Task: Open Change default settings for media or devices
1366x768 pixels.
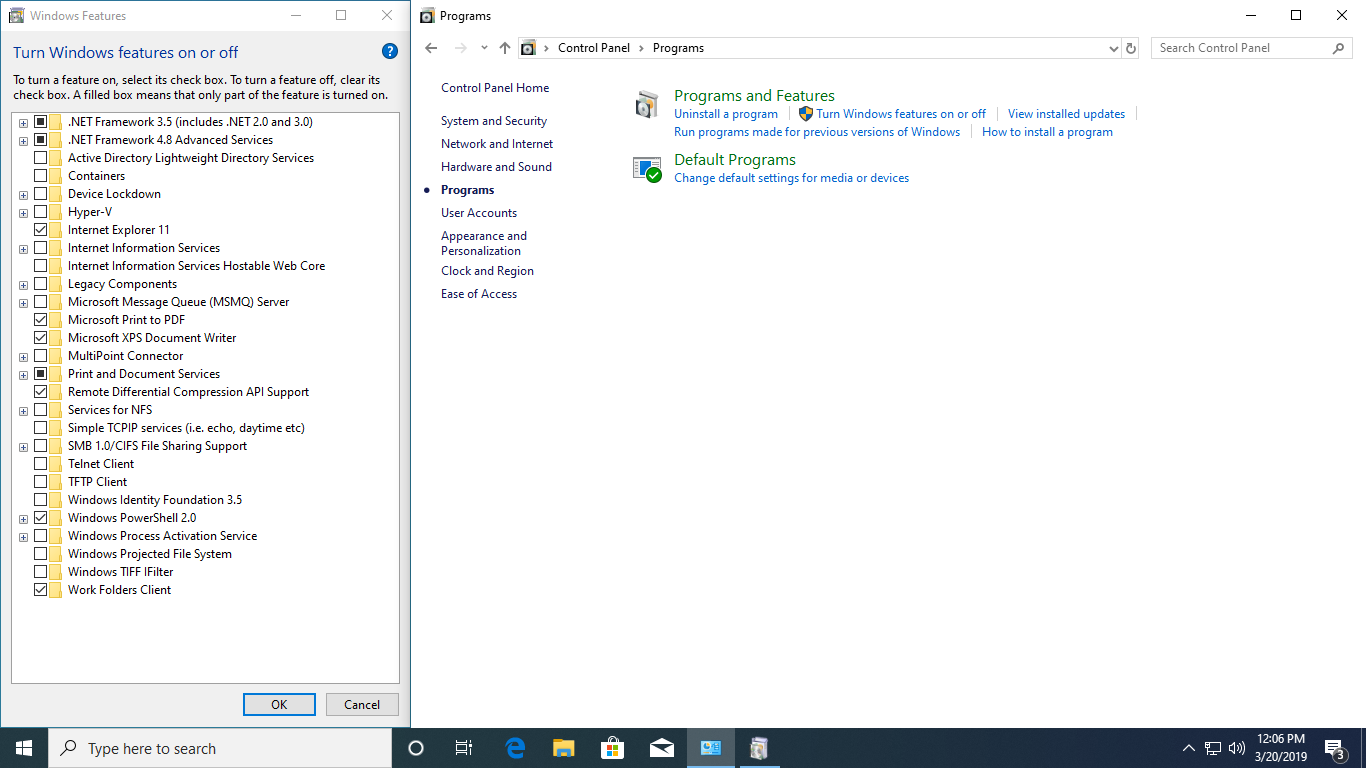Action: coord(792,178)
